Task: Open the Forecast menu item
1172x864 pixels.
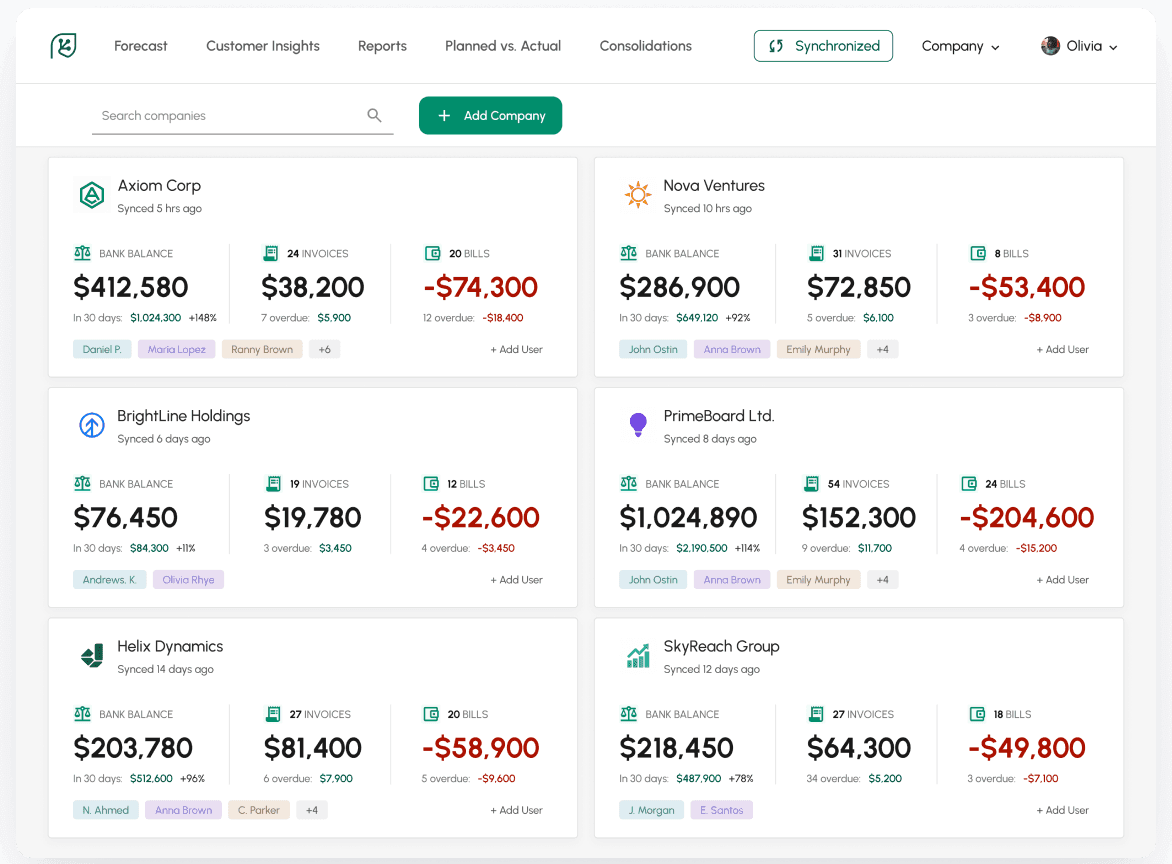Action: point(141,46)
